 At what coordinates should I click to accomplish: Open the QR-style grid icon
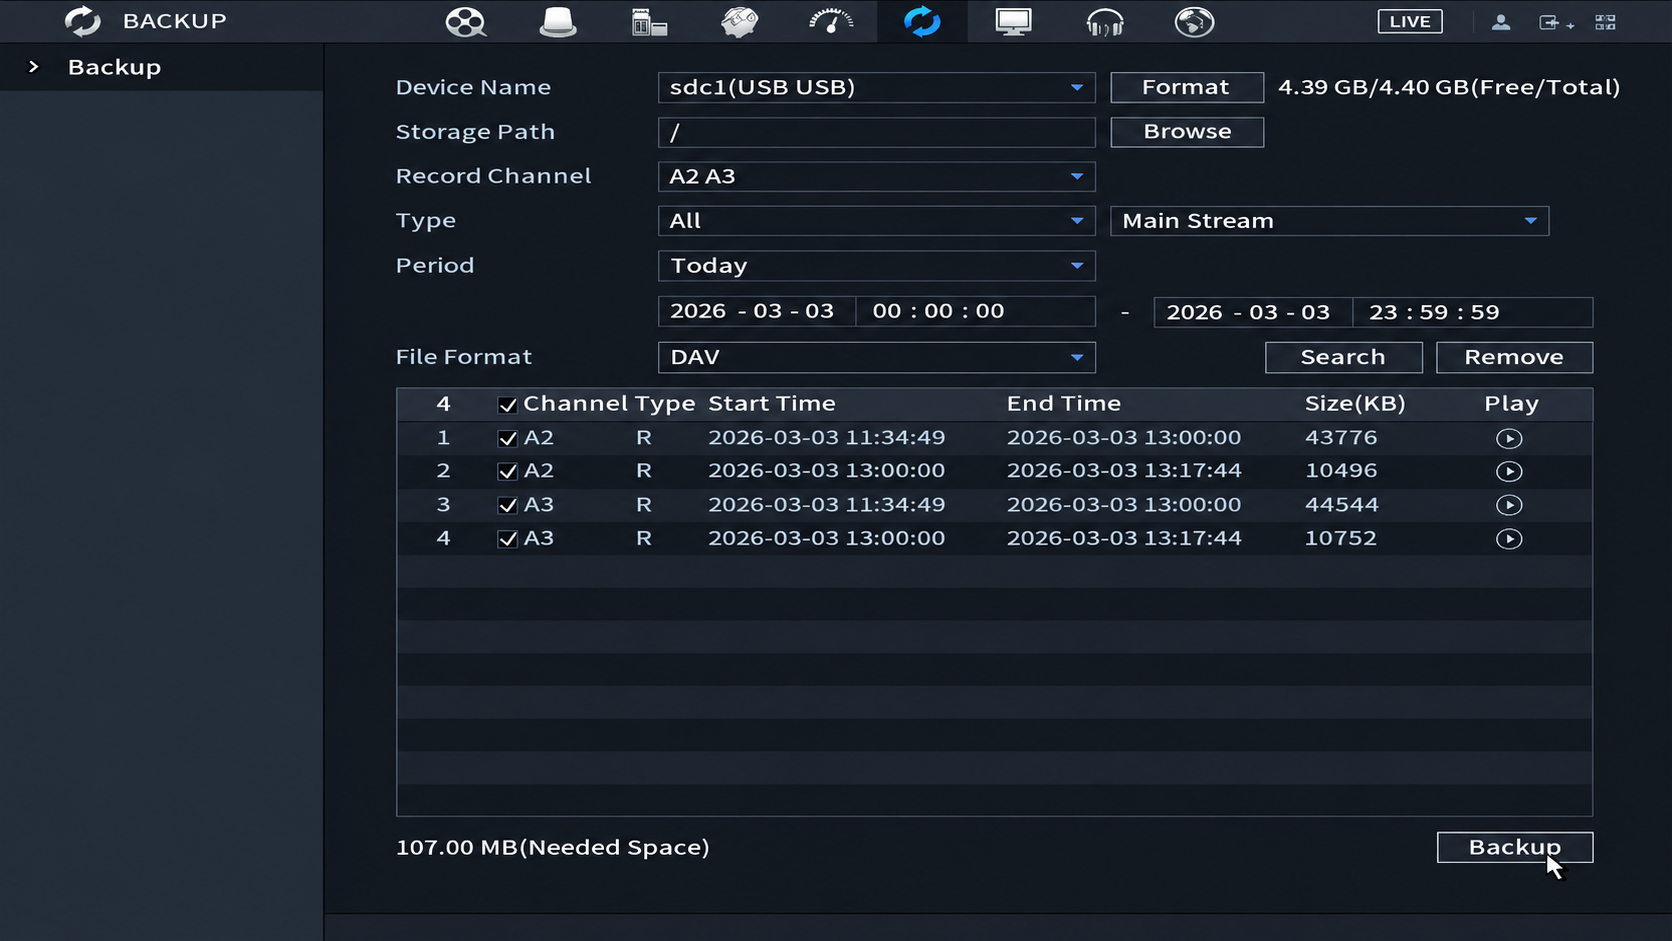(1605, 22)
